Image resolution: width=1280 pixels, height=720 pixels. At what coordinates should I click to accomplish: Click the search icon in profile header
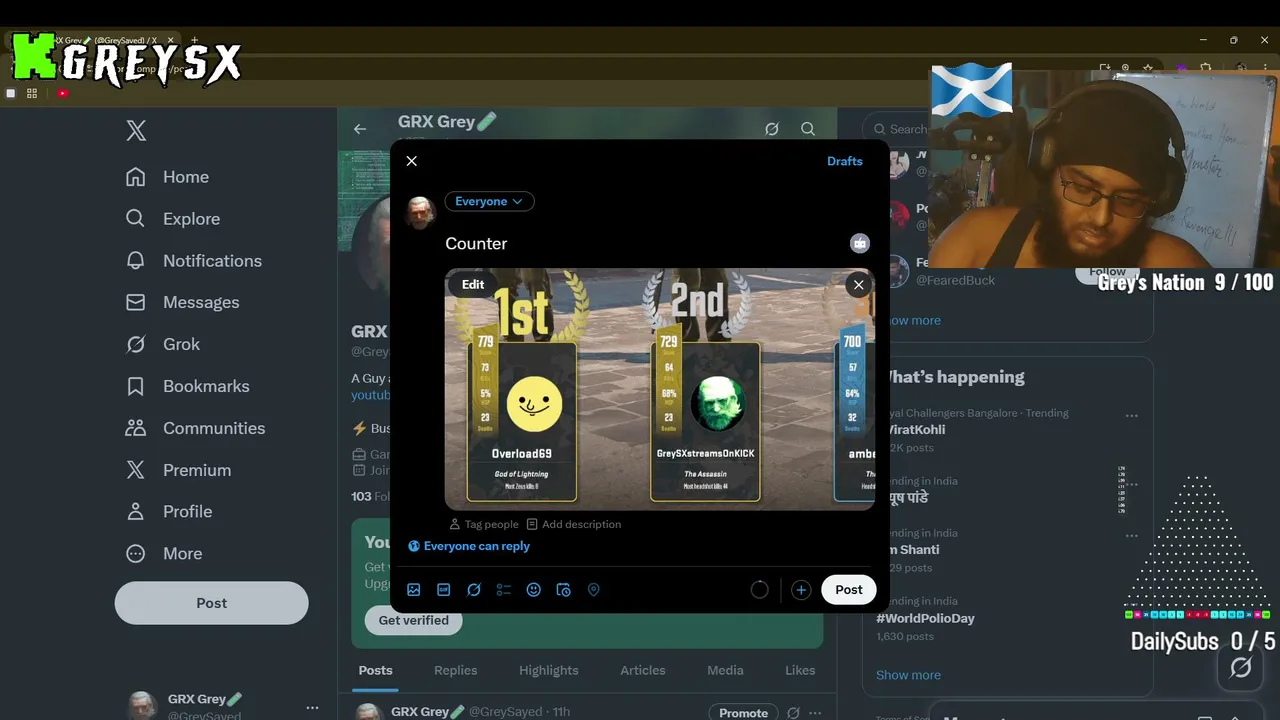(x=808, y=129)
